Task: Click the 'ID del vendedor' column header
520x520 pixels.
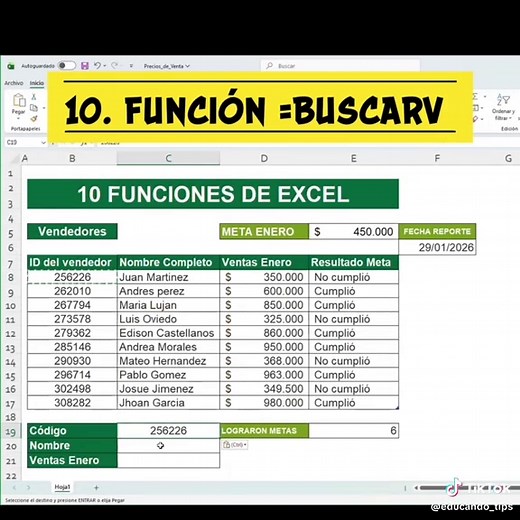Action: coord(72,262)
